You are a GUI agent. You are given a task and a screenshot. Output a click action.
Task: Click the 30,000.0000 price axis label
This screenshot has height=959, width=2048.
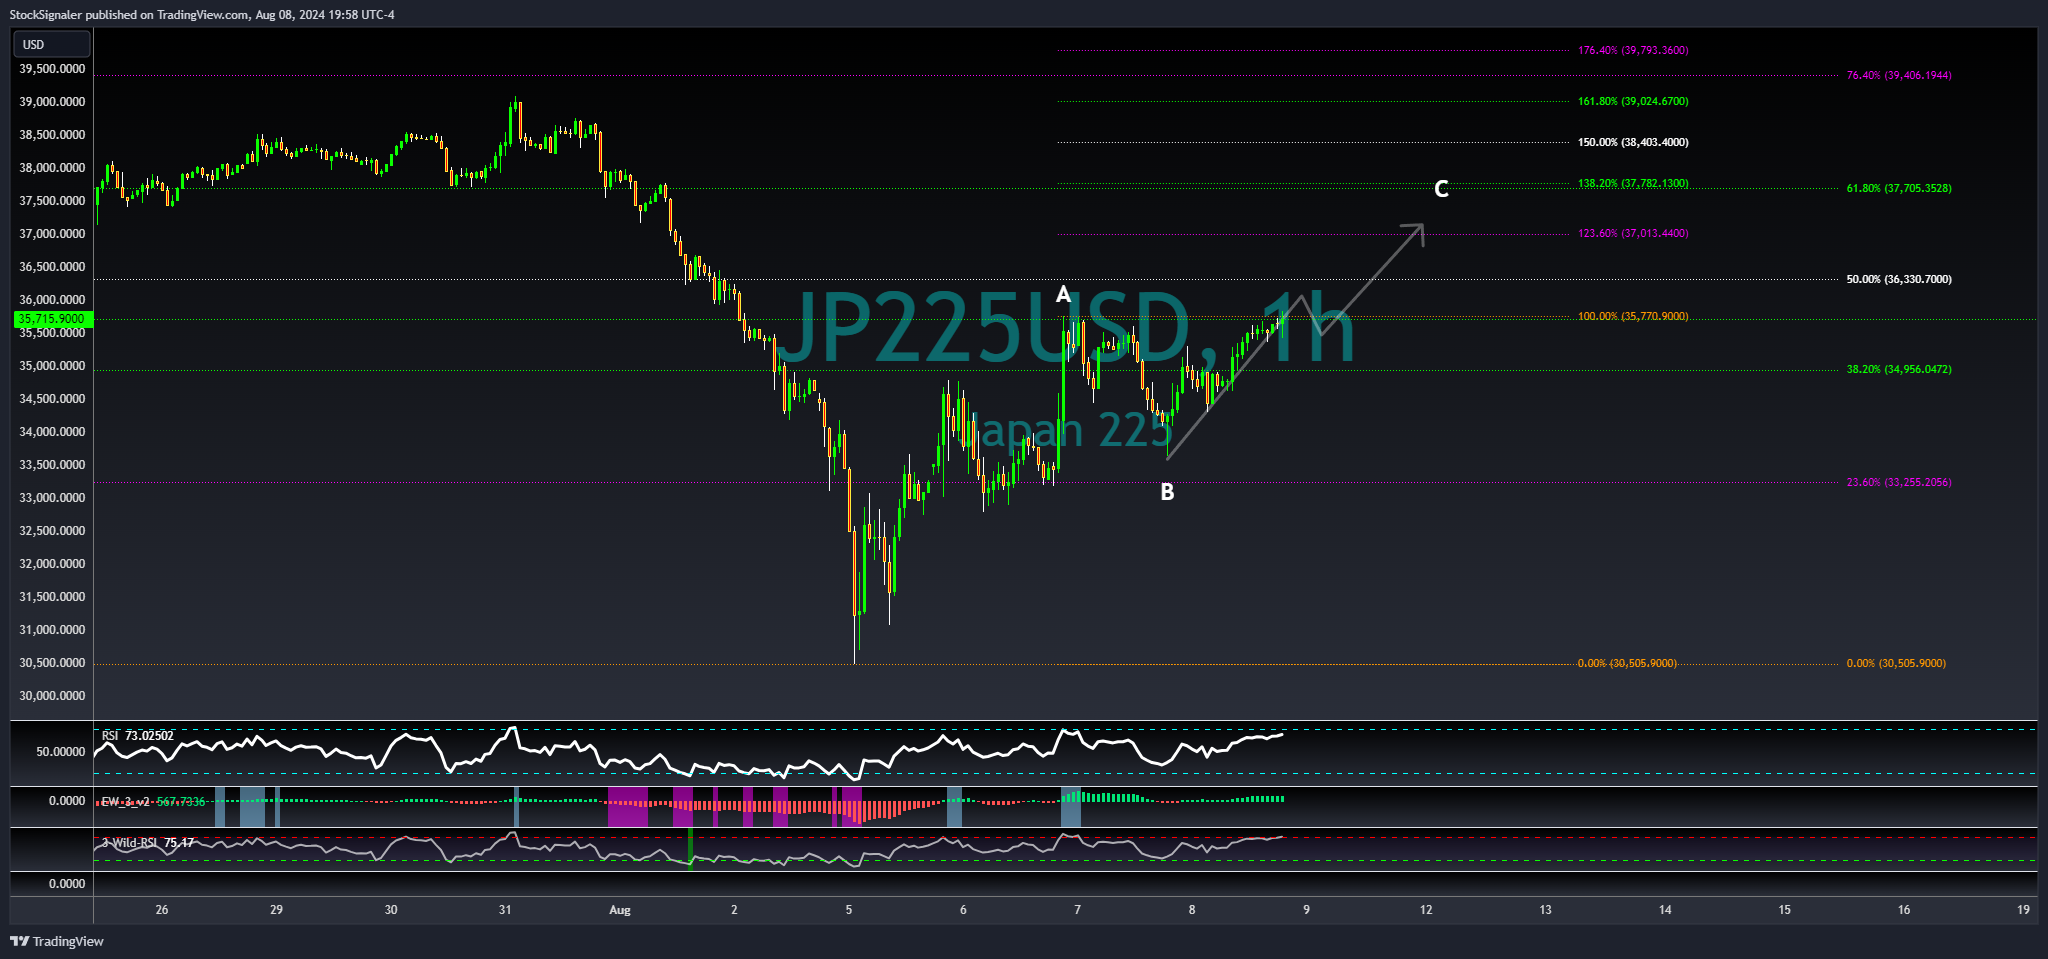coord(52,696)
